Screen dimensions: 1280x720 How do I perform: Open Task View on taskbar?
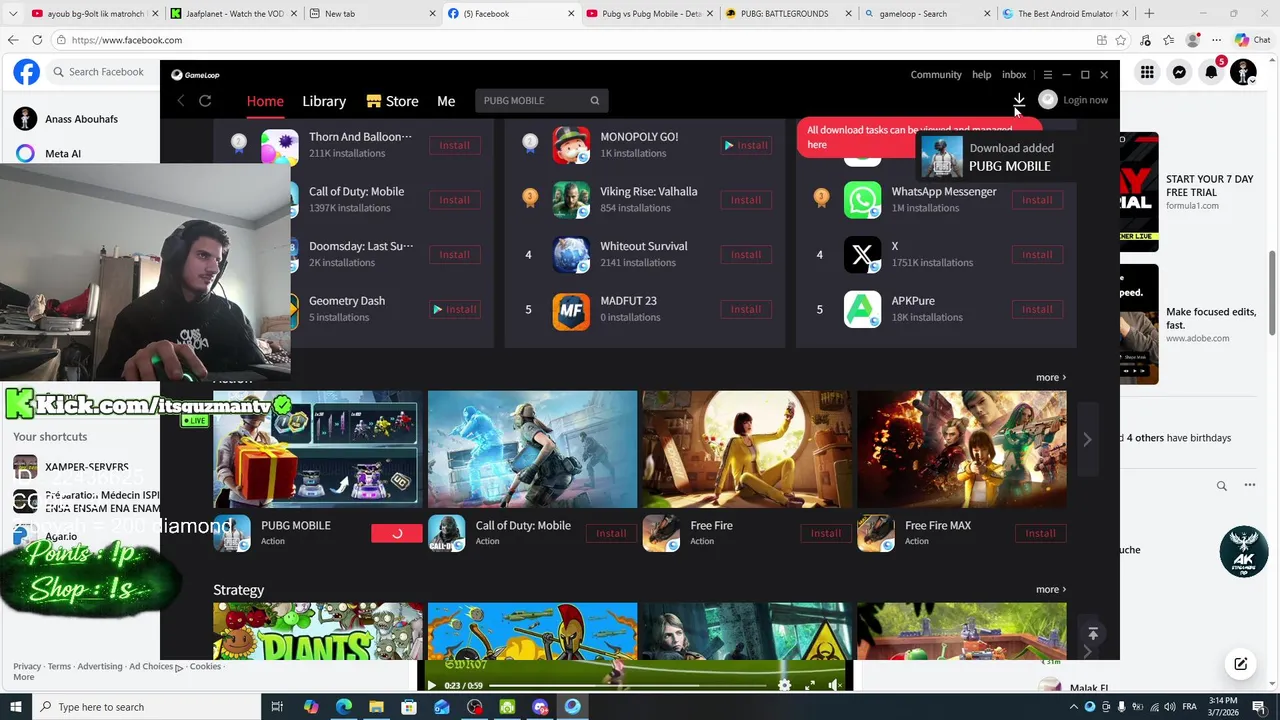pos(278,707)
